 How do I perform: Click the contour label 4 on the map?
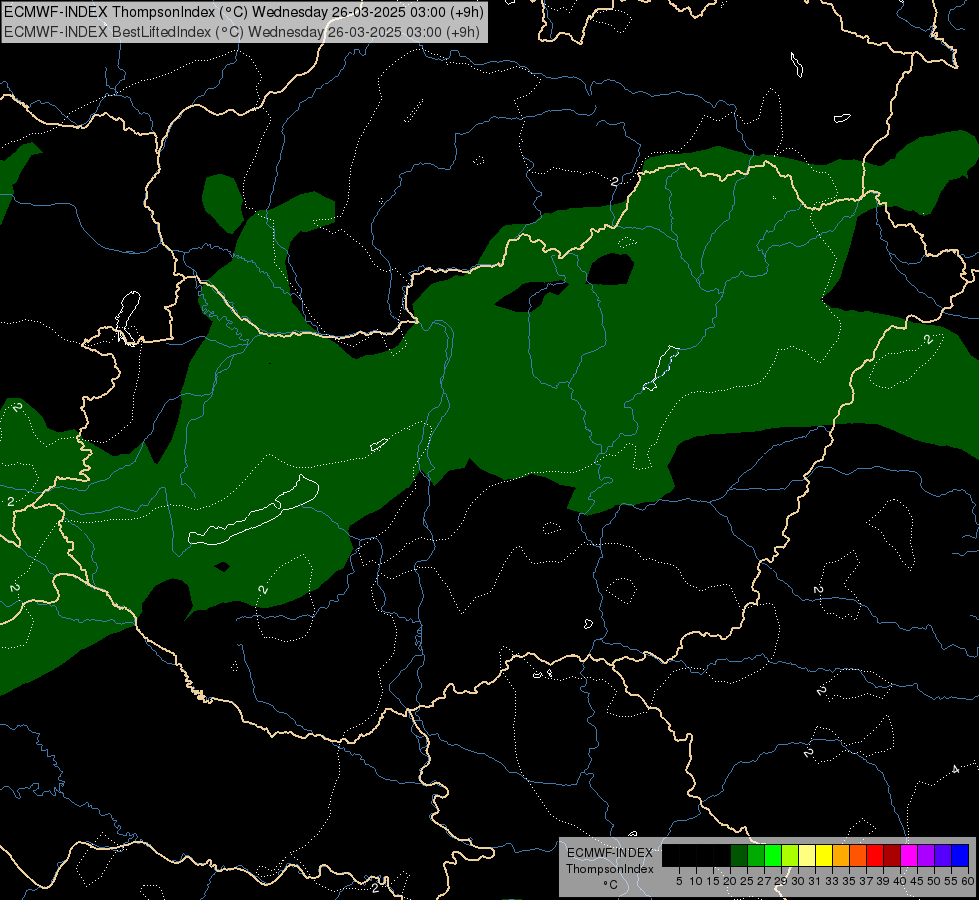[x=955, y=769]
